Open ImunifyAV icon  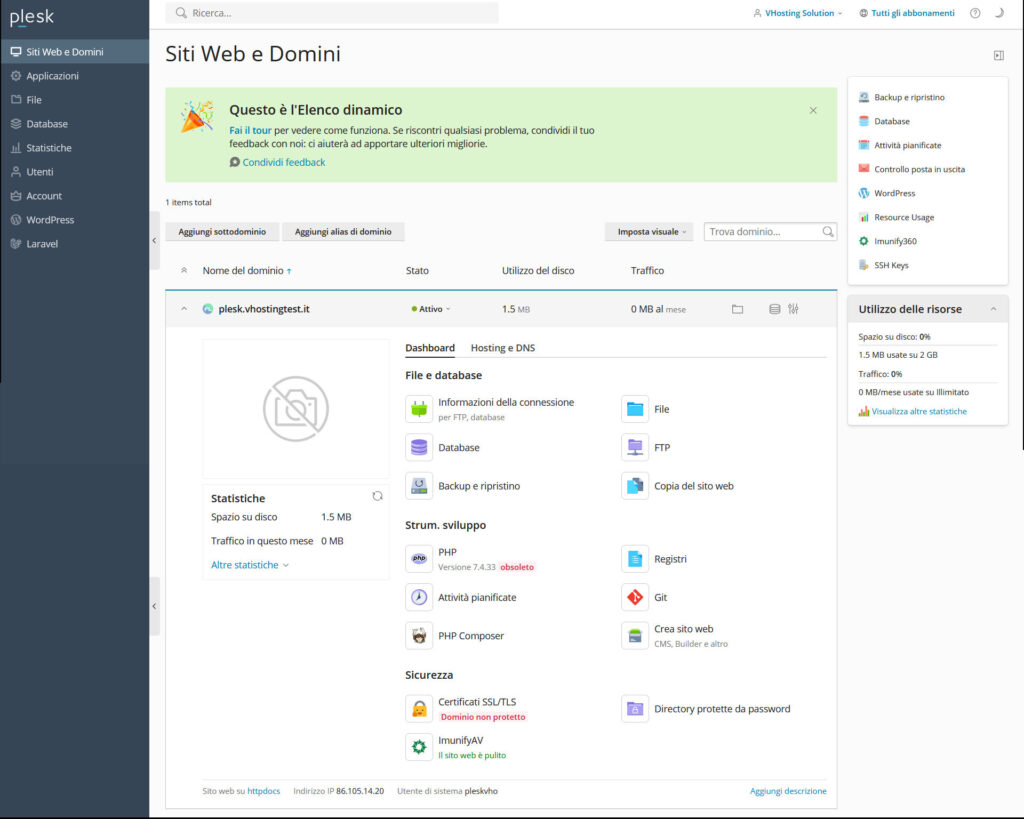click(419, 747)
